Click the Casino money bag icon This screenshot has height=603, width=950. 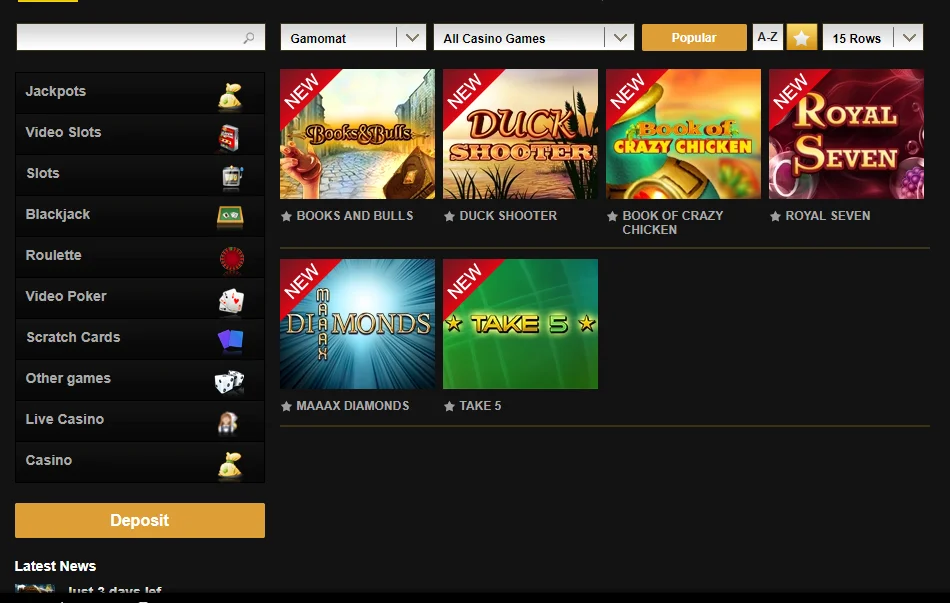[230, 465]
